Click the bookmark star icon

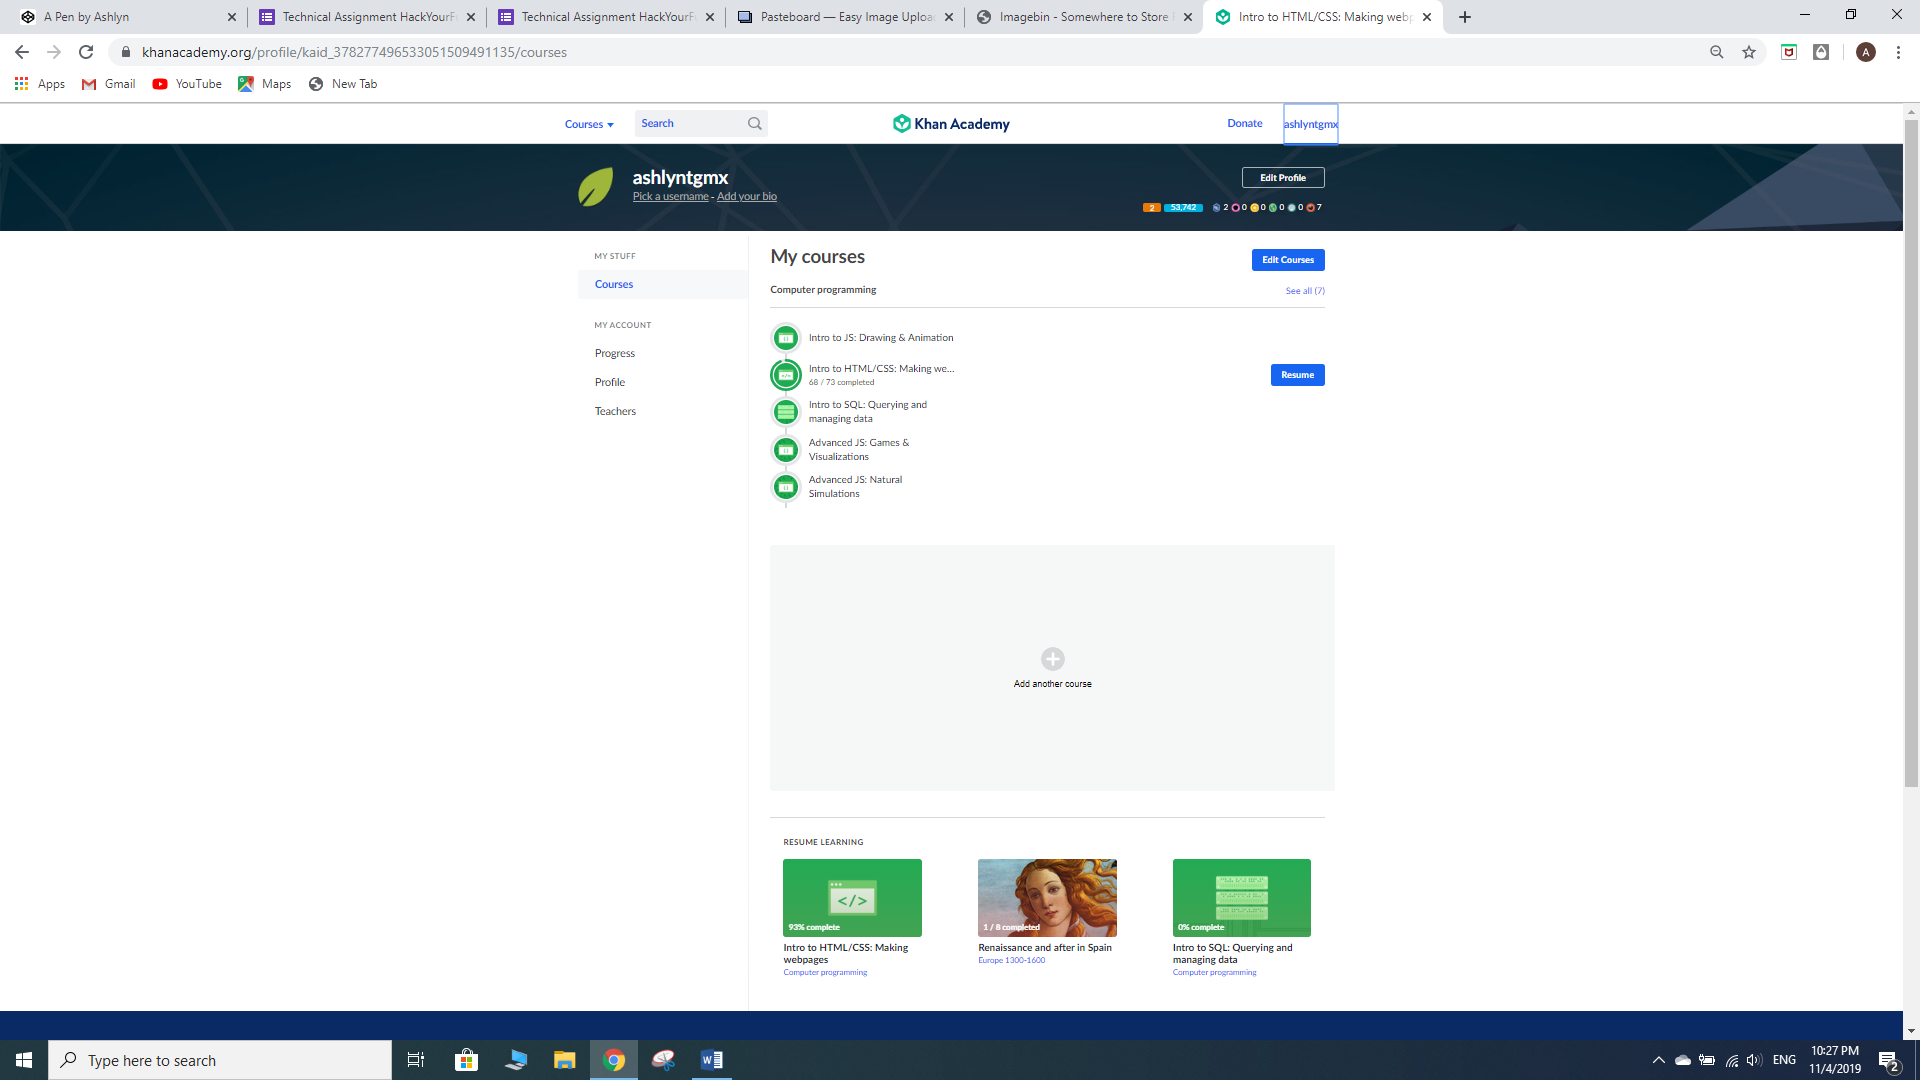pos(1749,52)
